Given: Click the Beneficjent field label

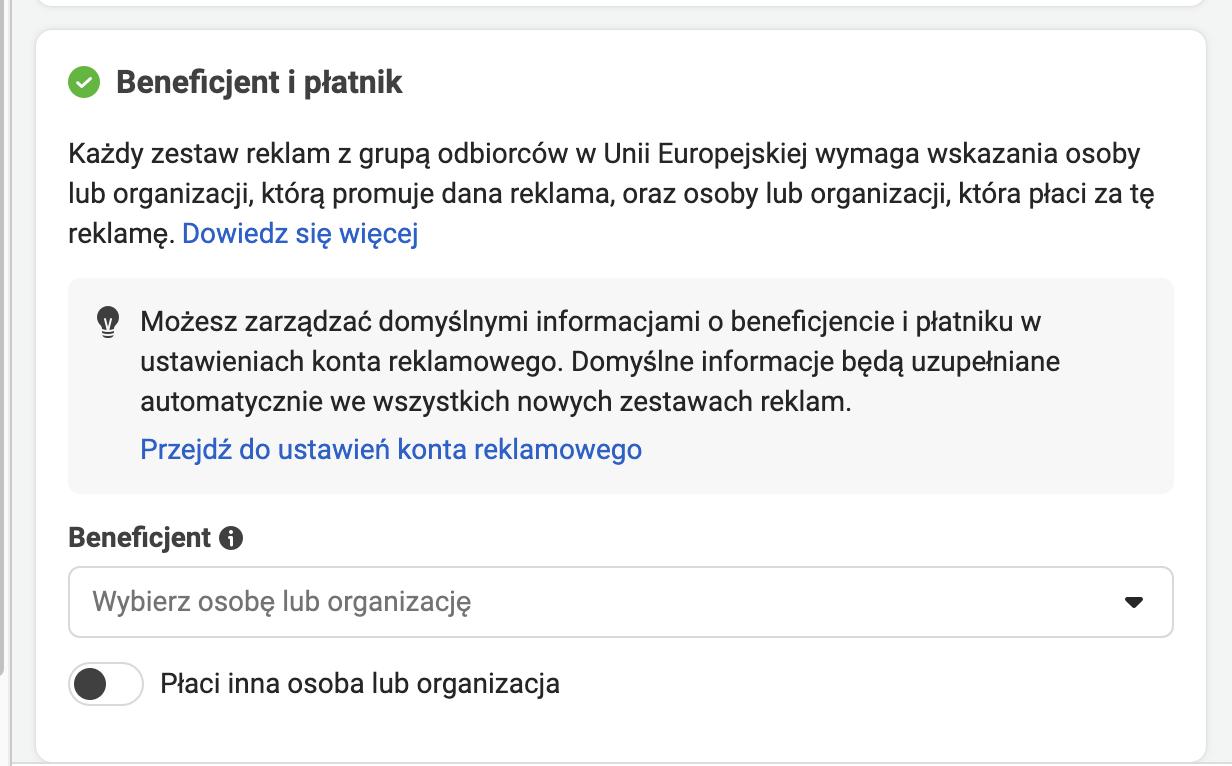Looking at the screenshot, I should (x=140, y=538).
